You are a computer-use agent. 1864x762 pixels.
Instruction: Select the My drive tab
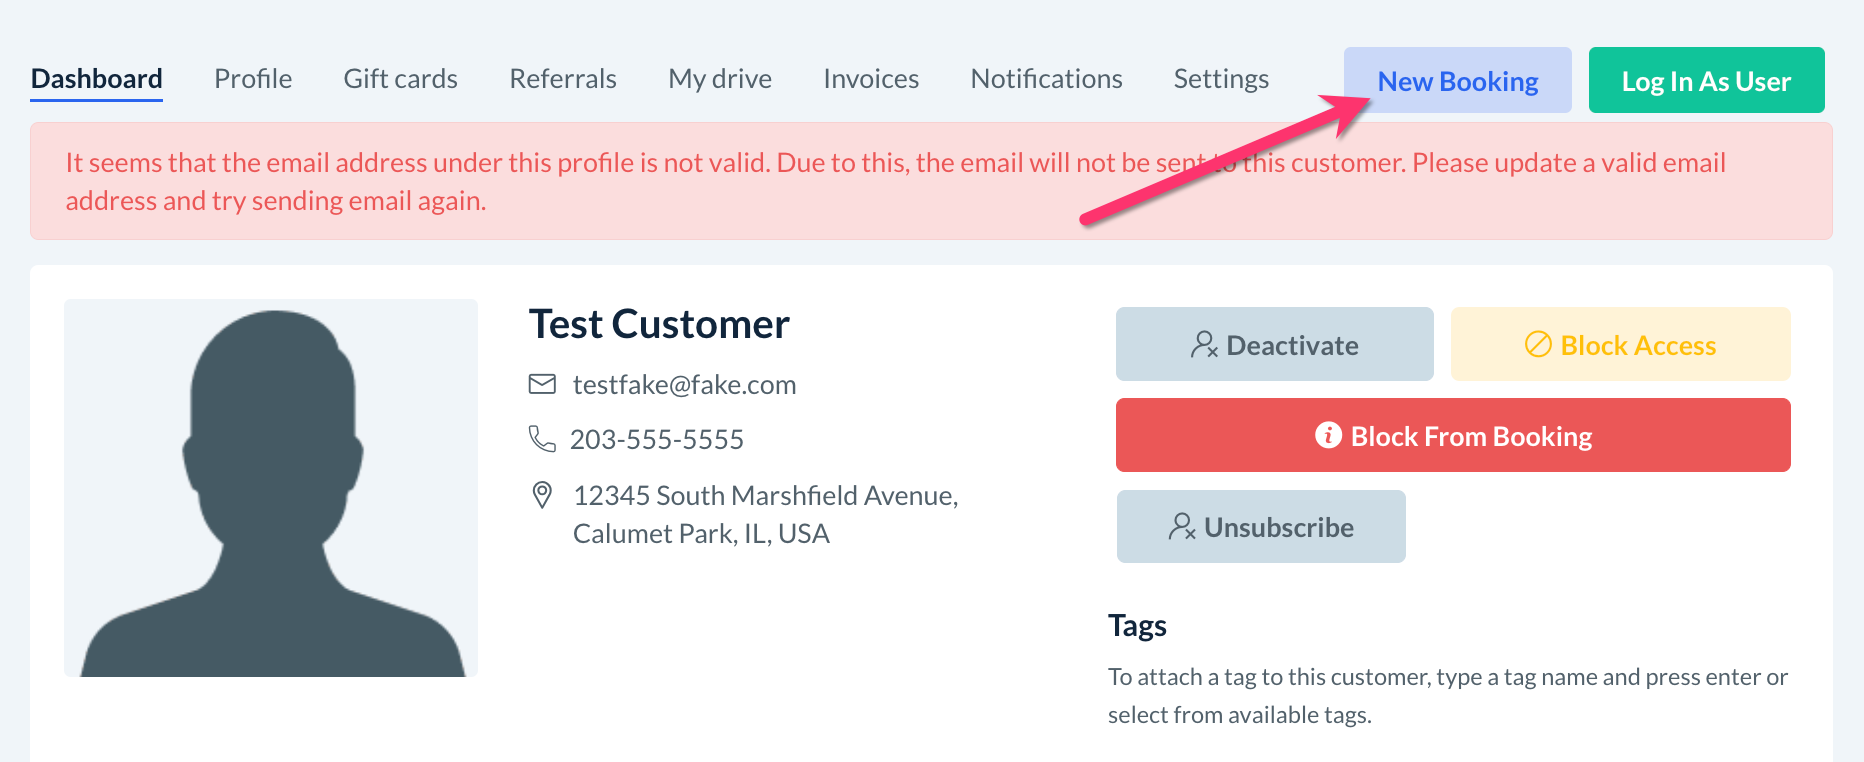coord(720,79)
